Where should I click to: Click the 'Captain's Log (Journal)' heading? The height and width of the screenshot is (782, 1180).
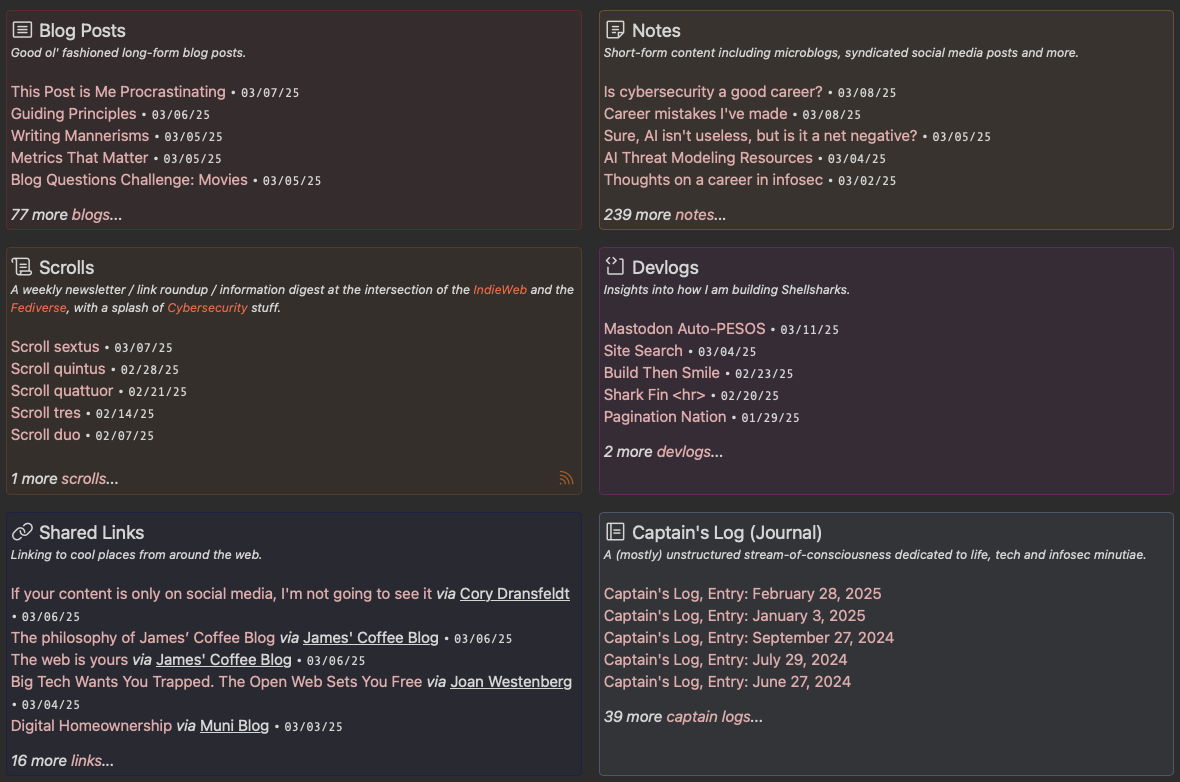[x=727, y=533]
